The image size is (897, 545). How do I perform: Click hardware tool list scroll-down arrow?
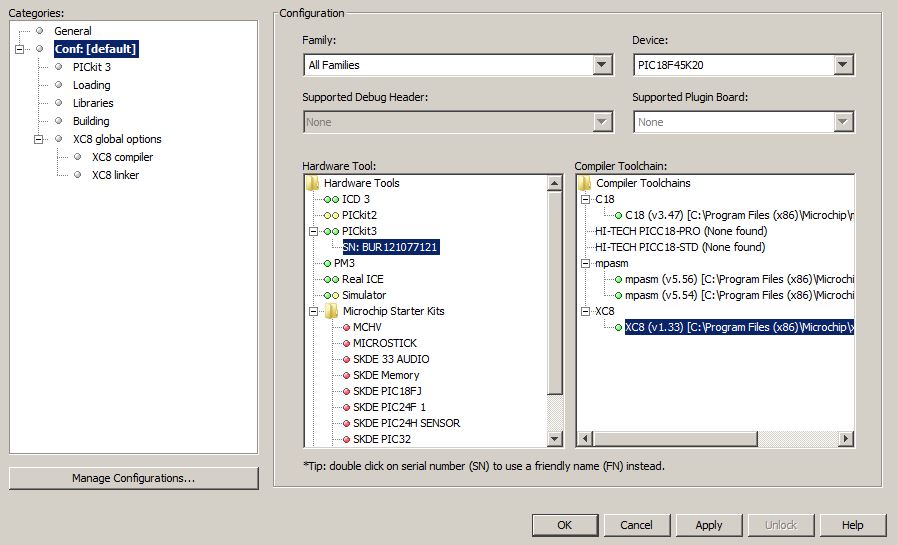(554, 439)
